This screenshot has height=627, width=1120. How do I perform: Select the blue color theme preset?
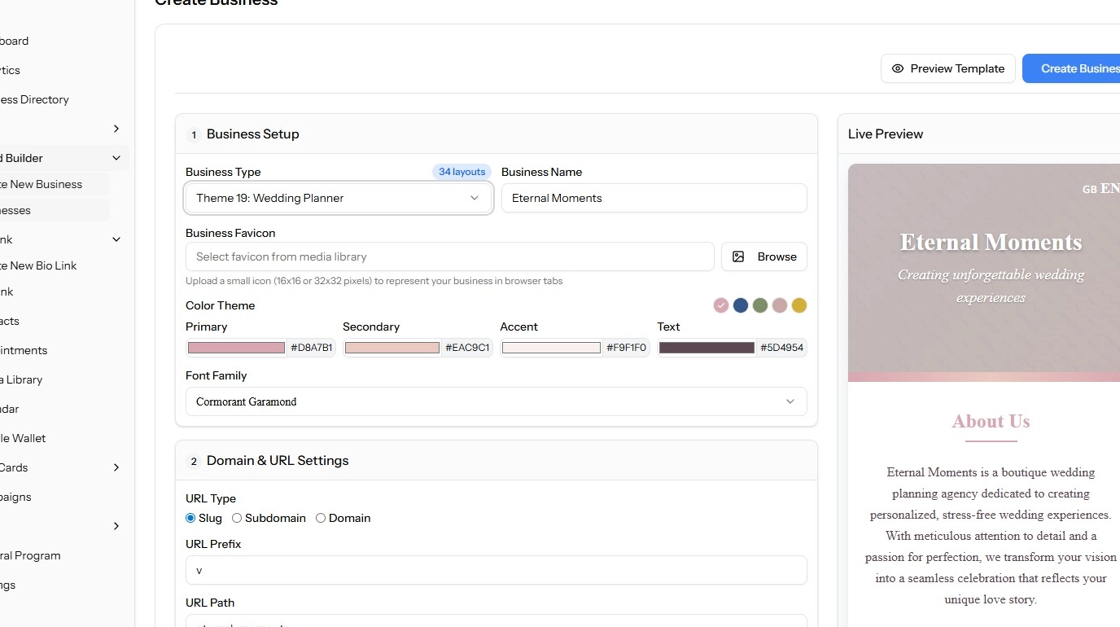tap(741, 306)
